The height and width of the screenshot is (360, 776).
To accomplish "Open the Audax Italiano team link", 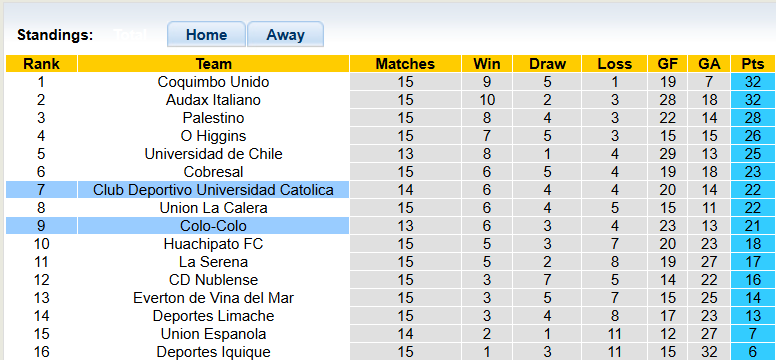I will (213, 100).
